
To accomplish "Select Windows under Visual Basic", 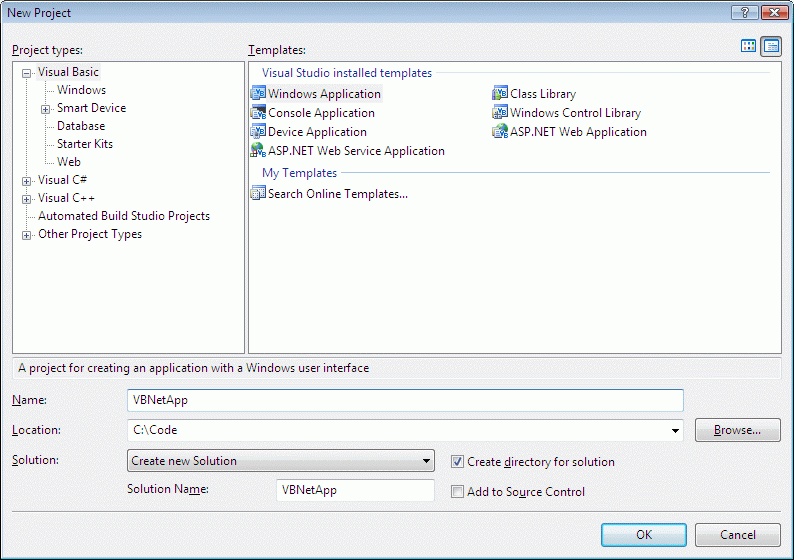I will [x=82, y=90].
